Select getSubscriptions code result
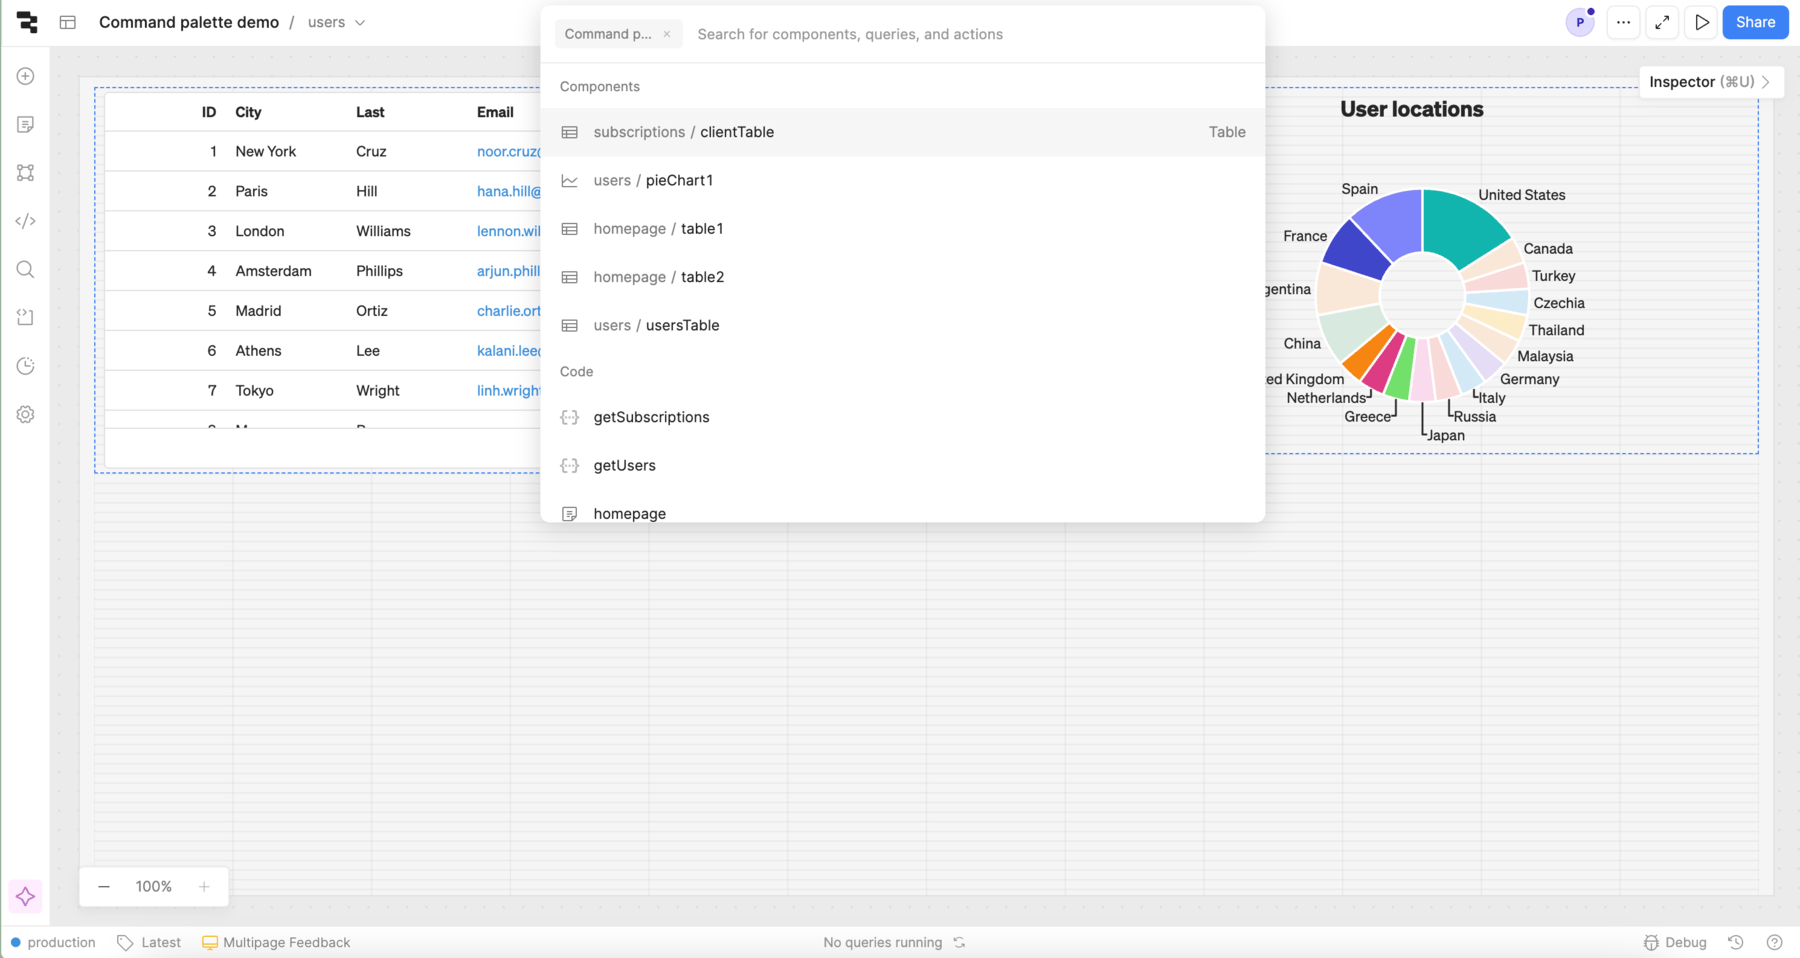Viewport: 1800px width, 958px height. tap(903, 417)
